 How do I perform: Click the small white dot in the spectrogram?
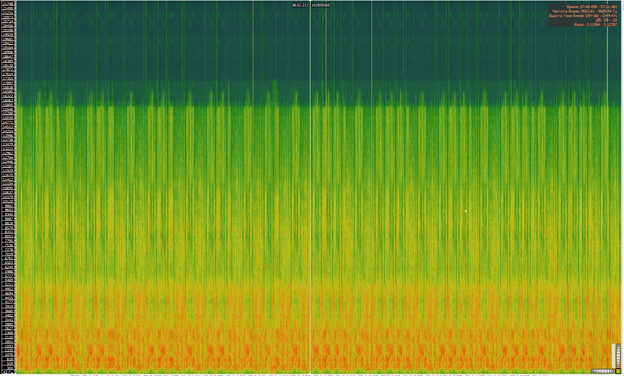tap(465, 211)
